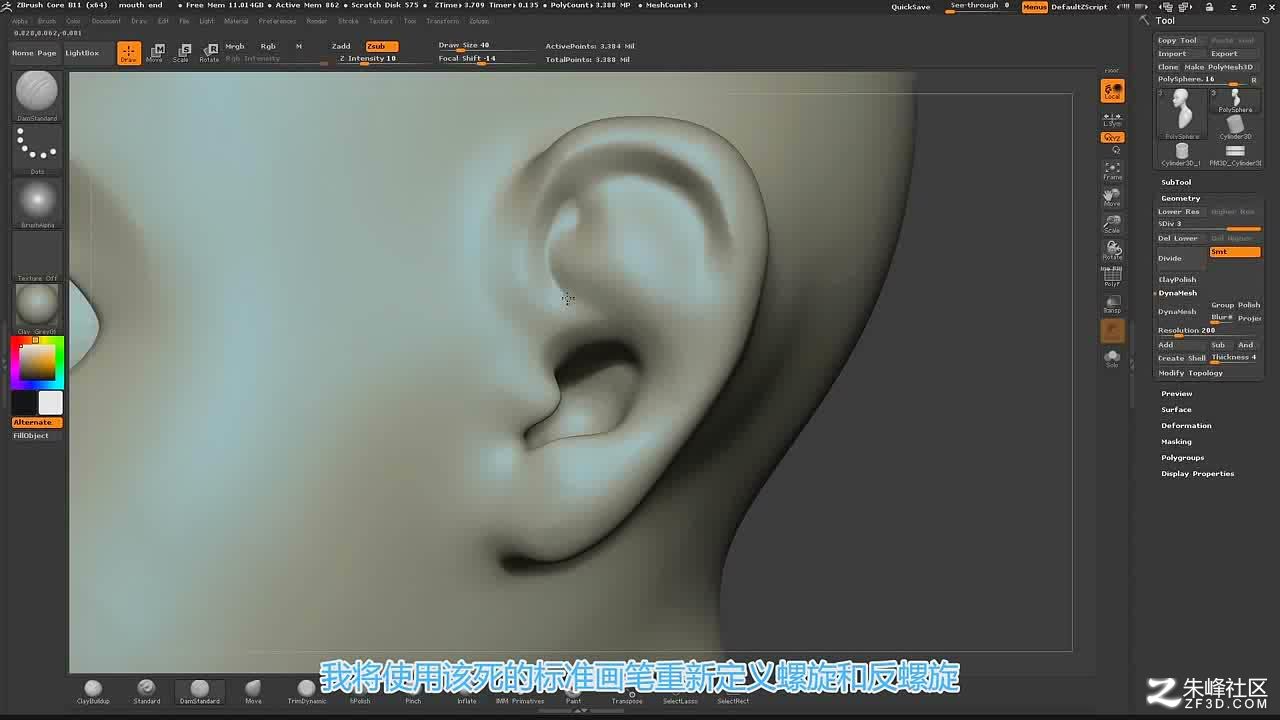
Task: Collapse the Geometry section
Action: point(1180,198)
